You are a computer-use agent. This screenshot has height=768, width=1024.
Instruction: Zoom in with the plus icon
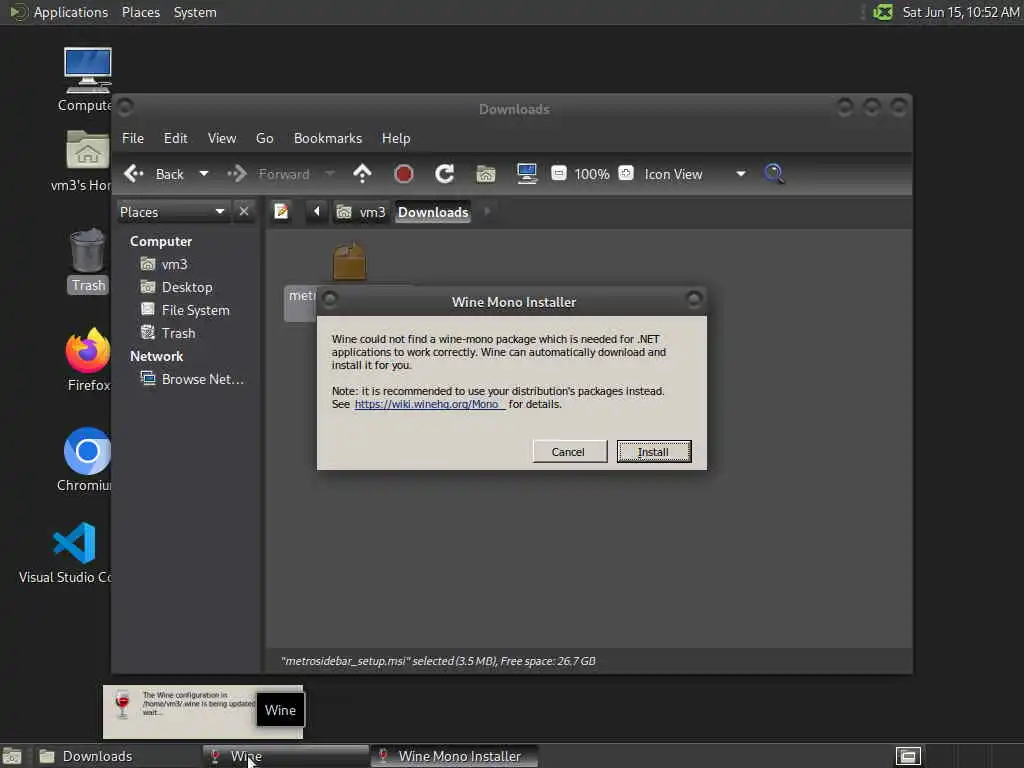click(626, 174)
